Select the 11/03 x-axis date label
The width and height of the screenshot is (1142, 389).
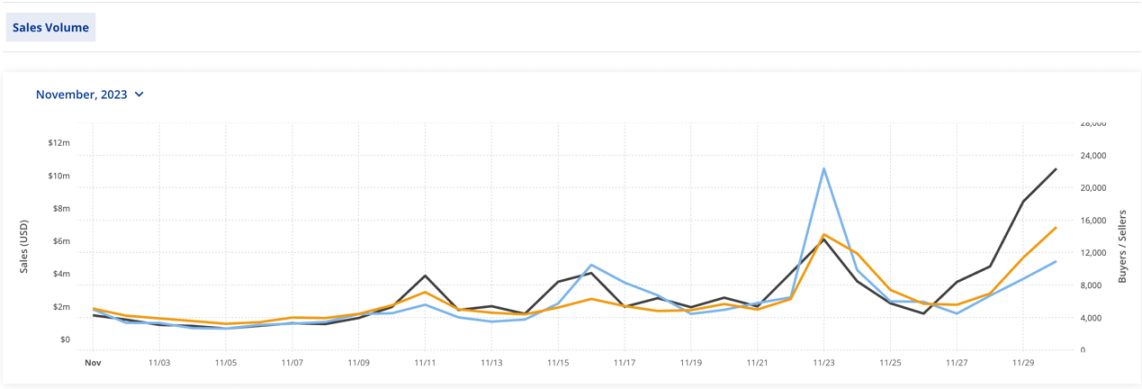click(159, 362)
